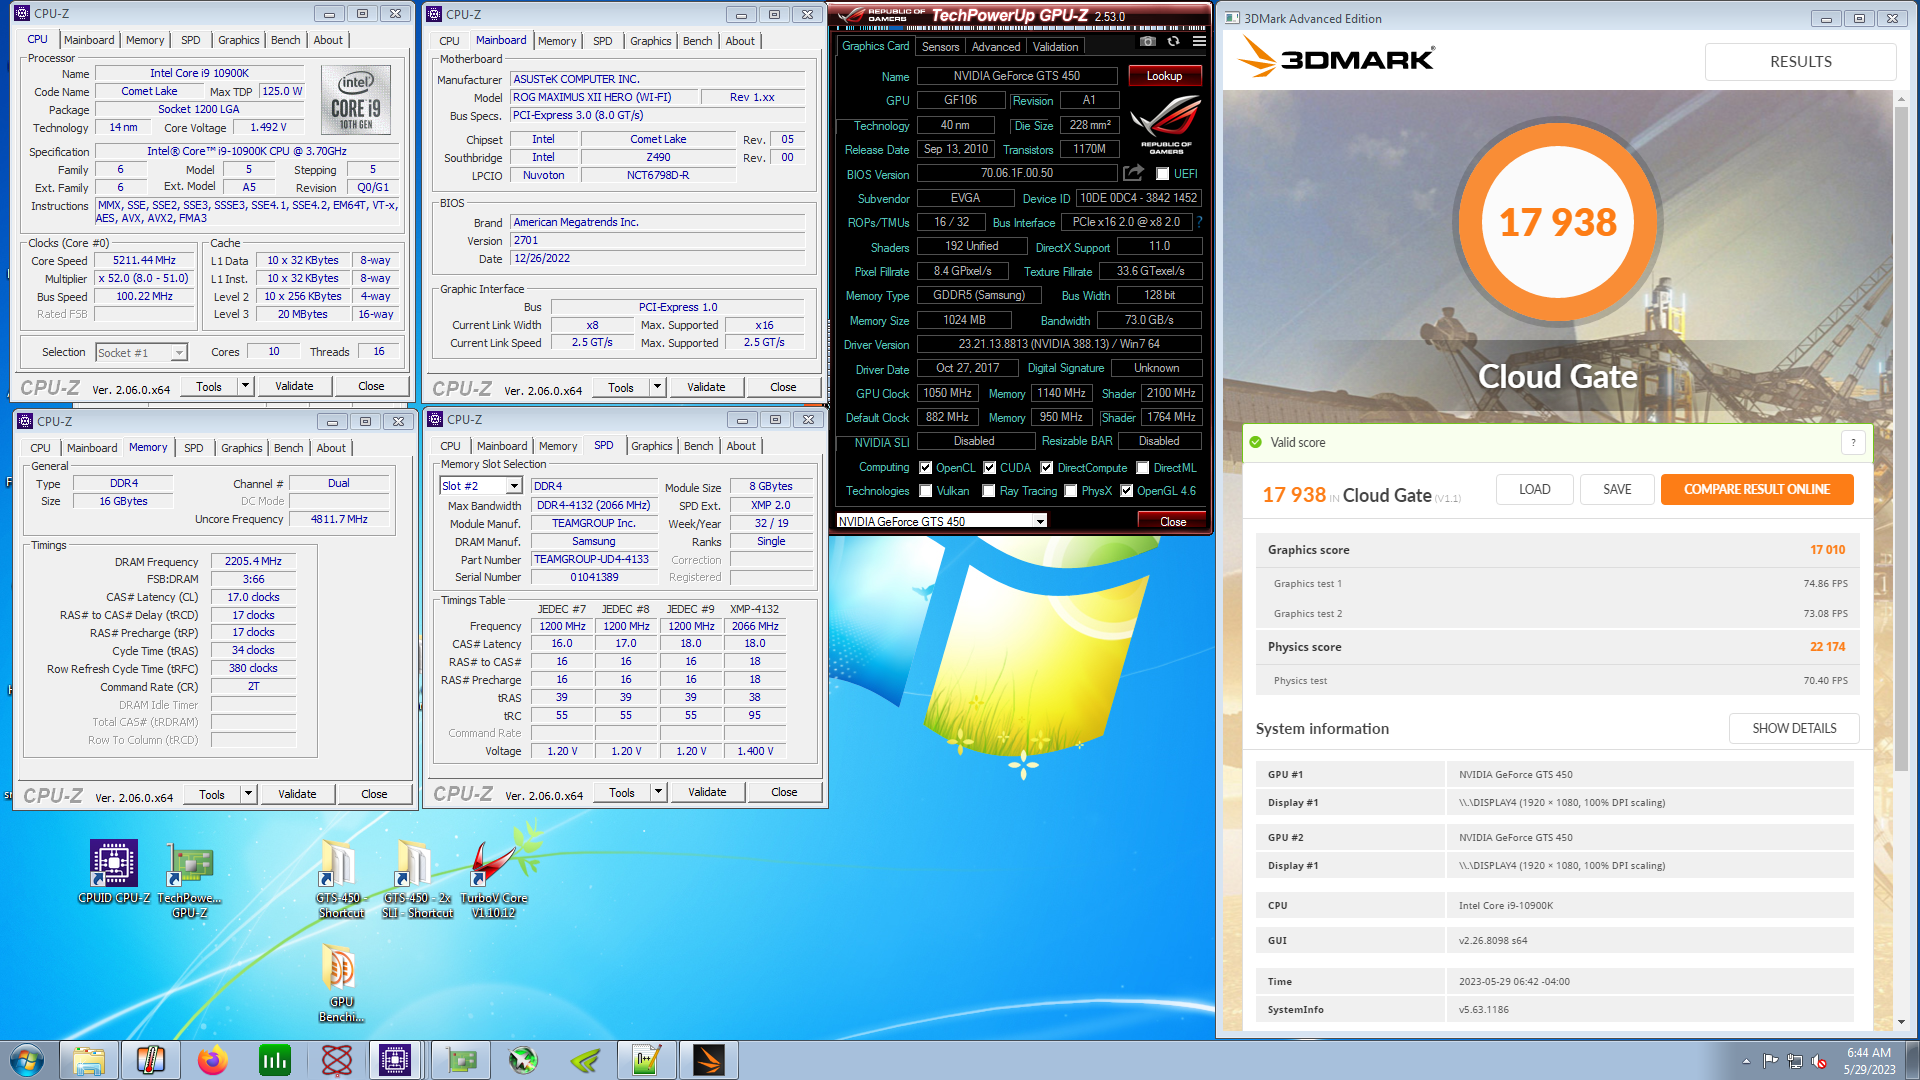Switch to GPU-Z via graphics card taskbar icon
The width and height of the screenshot is (1920, 1080).
coord(461,1060)
